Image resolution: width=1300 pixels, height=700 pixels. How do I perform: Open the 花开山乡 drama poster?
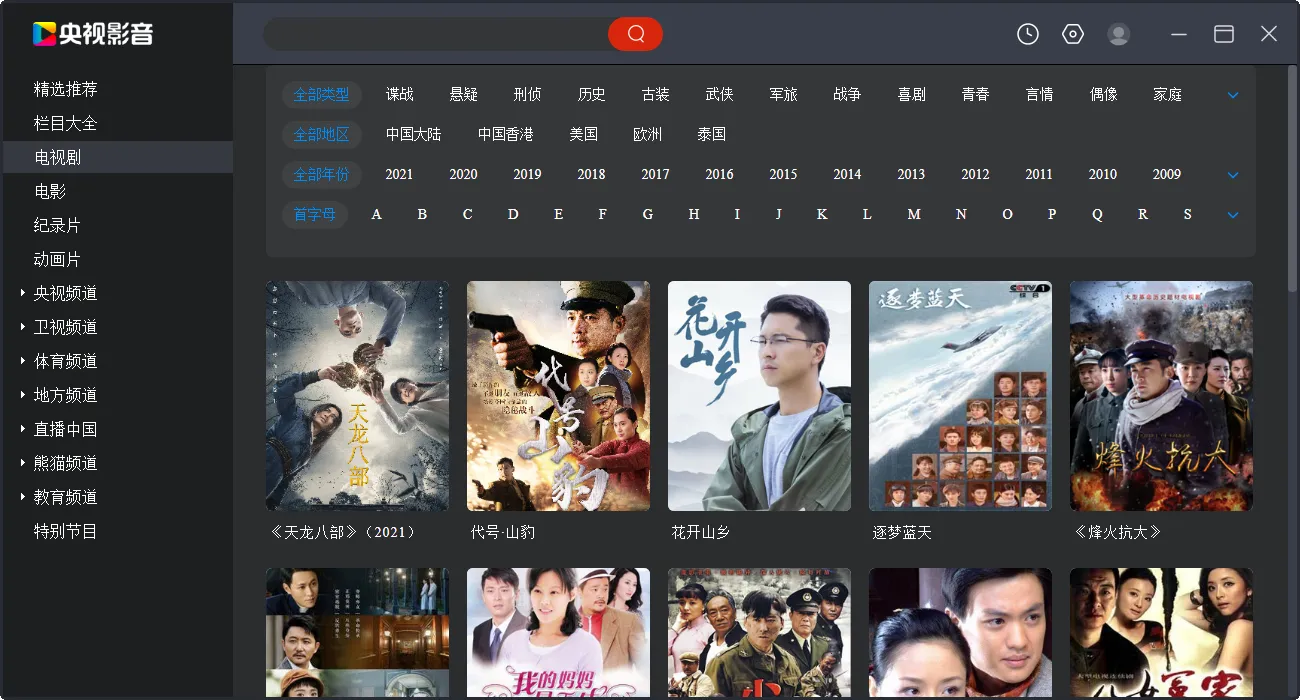759,395
